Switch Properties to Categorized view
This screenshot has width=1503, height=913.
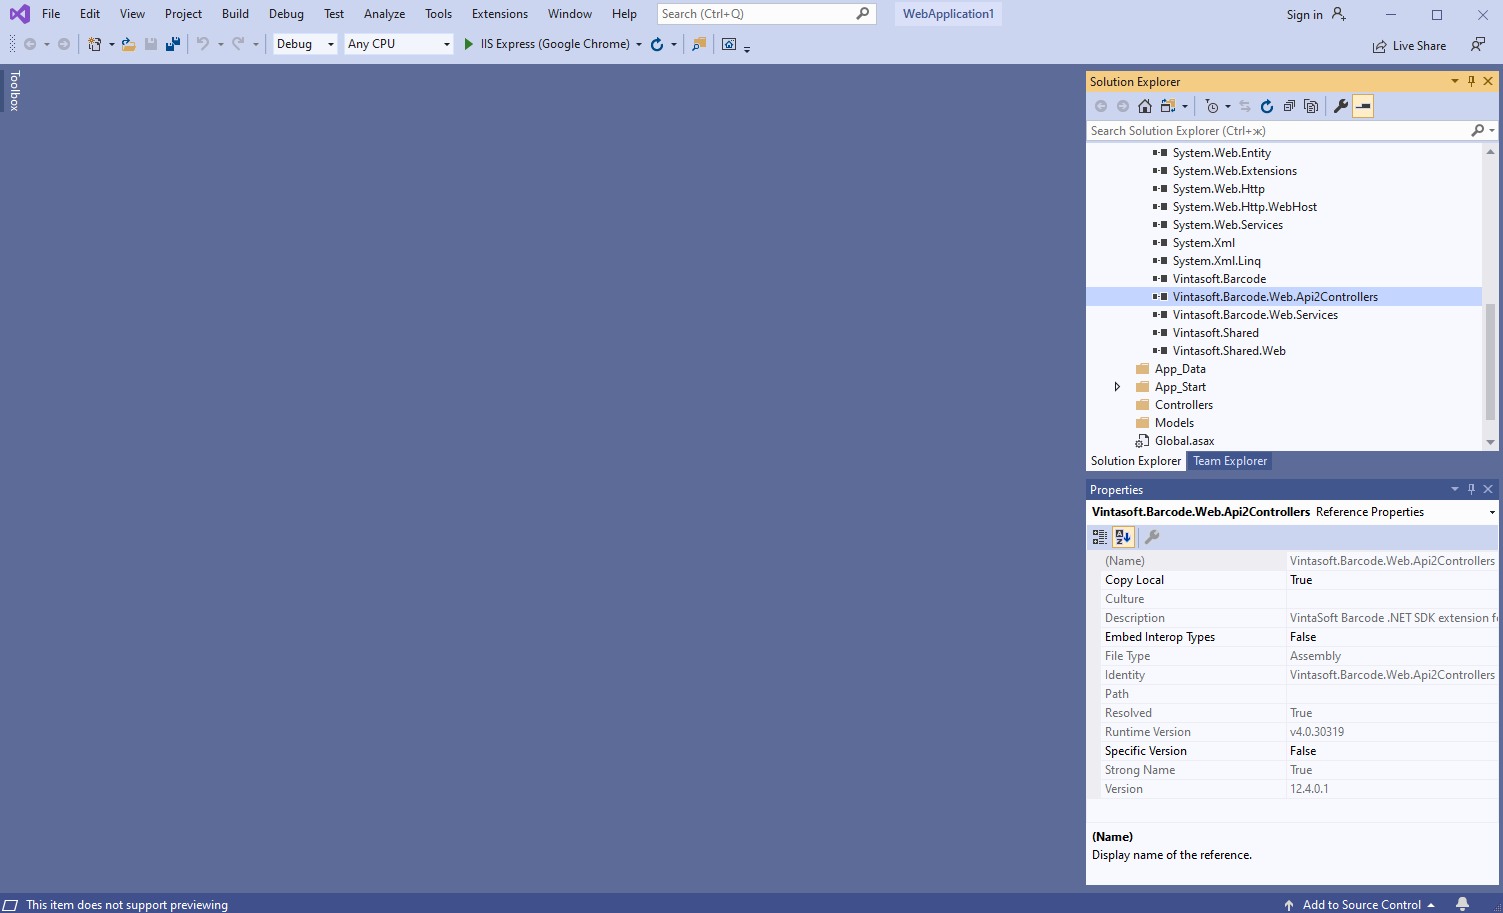(x=1100, y=537)
